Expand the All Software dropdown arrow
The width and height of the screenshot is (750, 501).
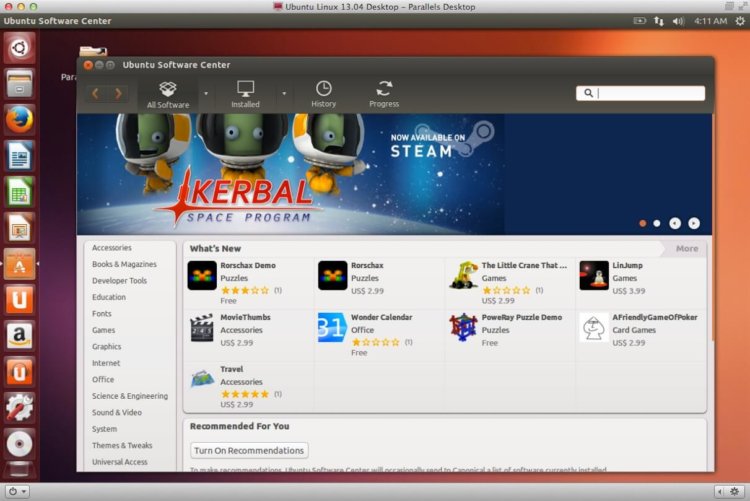(x=206, y=93)
